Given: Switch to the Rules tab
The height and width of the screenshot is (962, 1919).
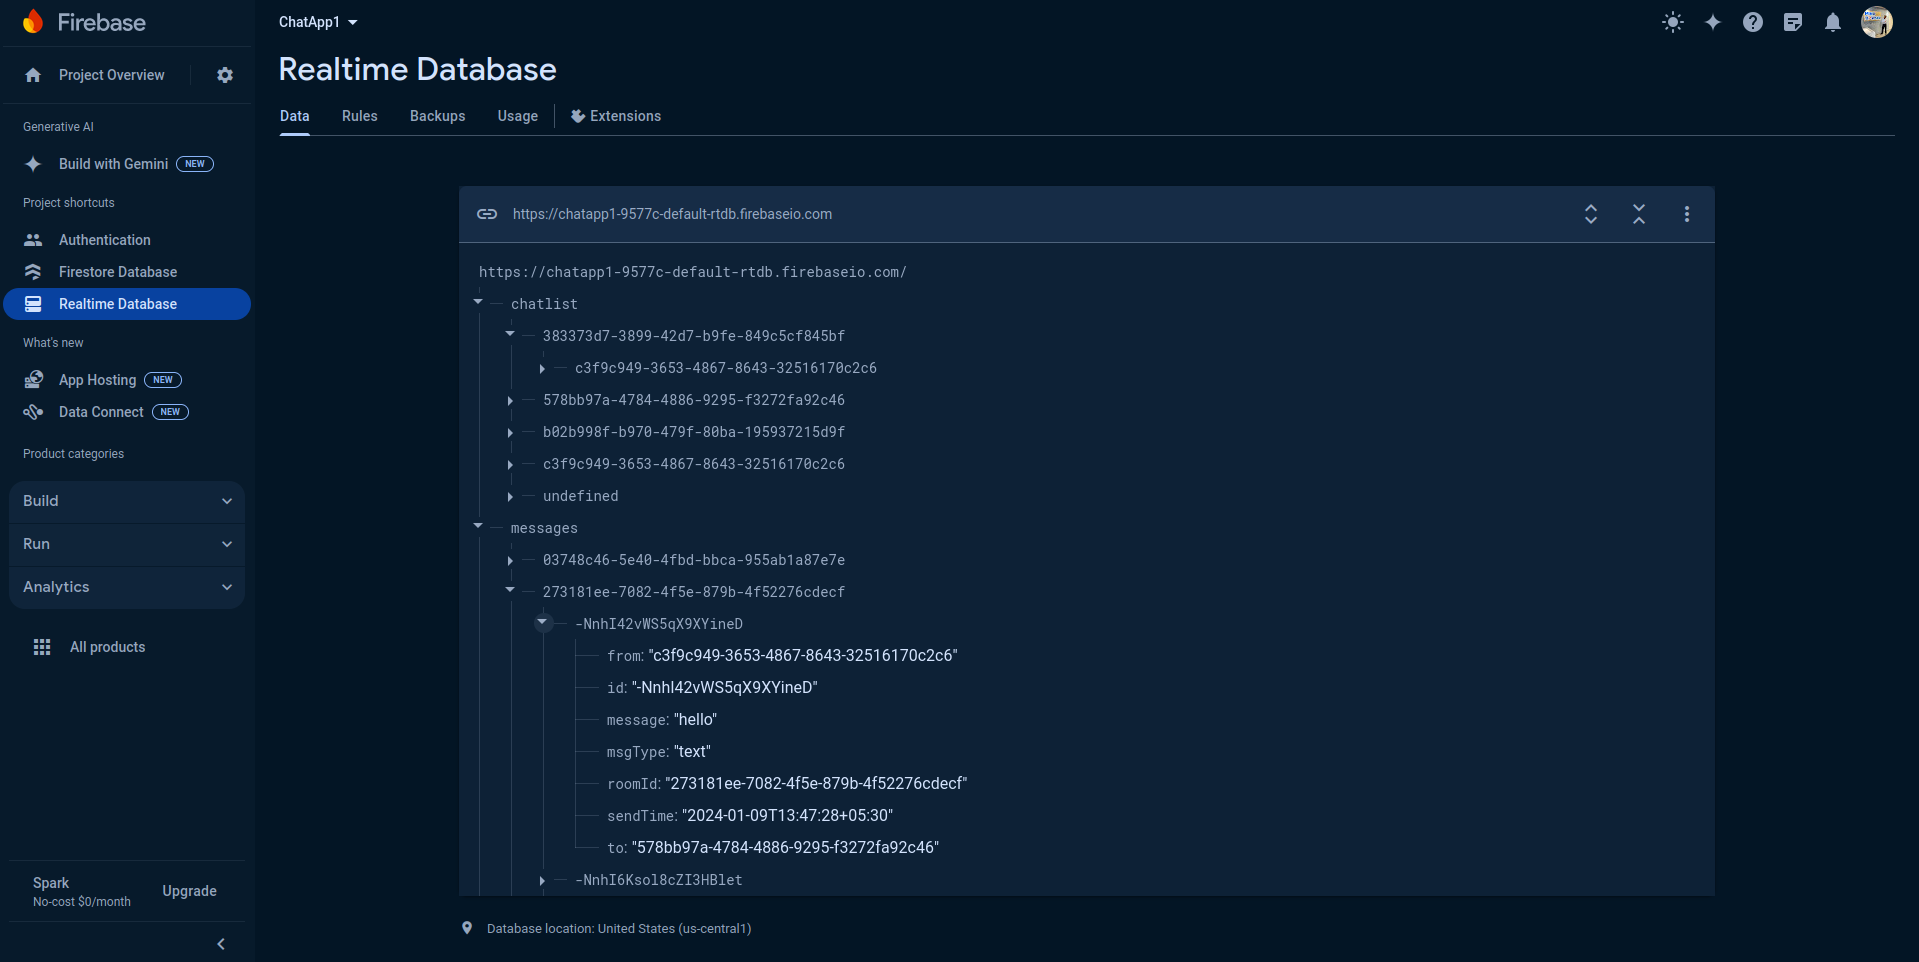Looking at the screenshot, I should click(359, 116).
